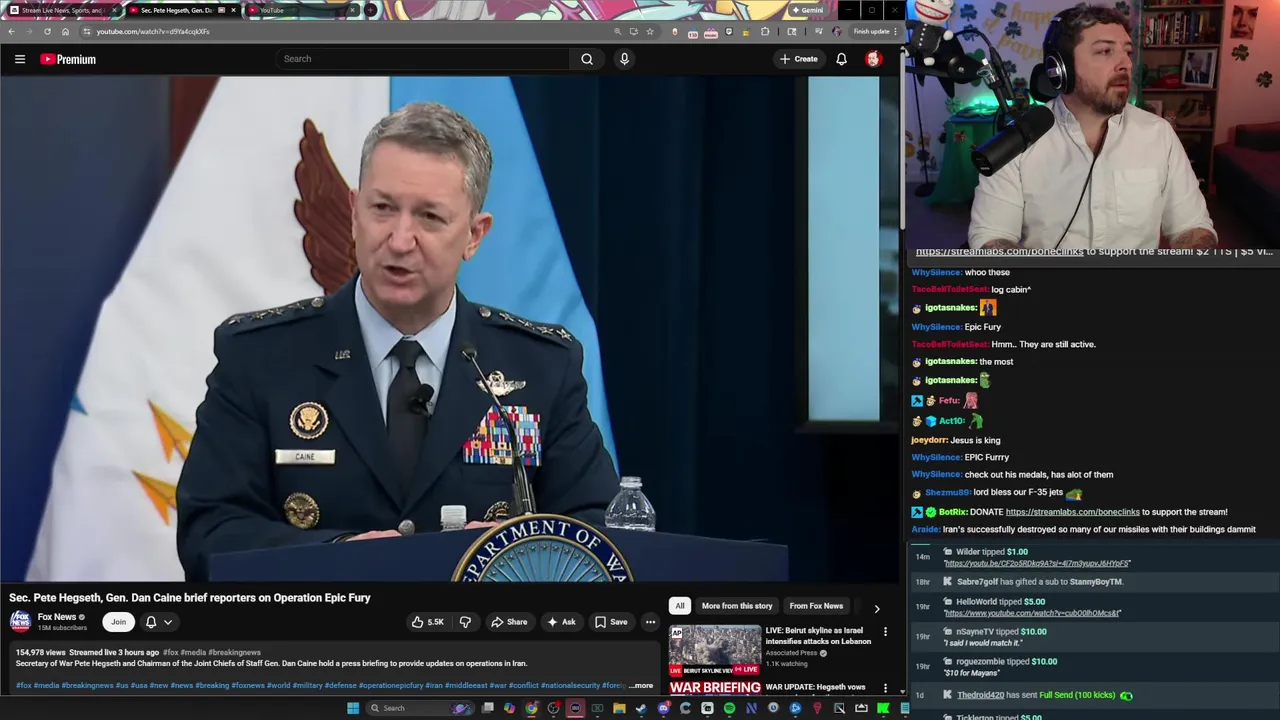Screen dimensions: 1280x720
Task: Open Spotify from the taskbar
Action: click(729, 708)
